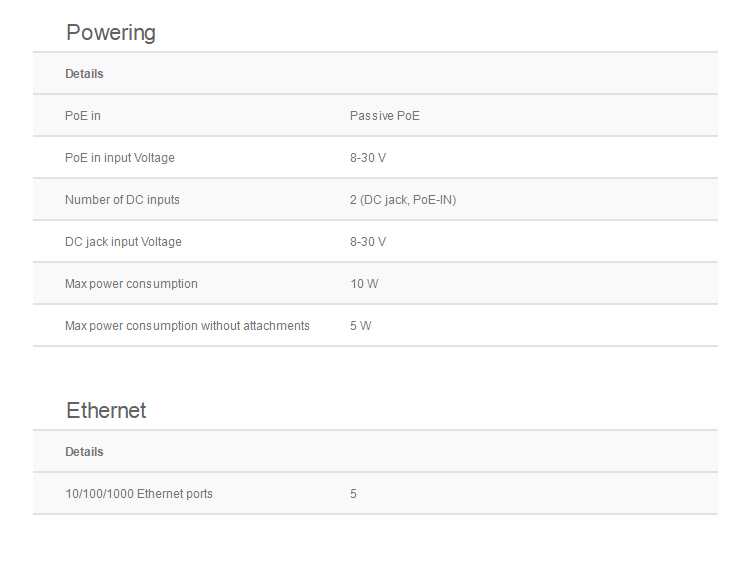Screen dimensions: 750x562
Task: Select the Max power consumption label
Action: point(131,284)
